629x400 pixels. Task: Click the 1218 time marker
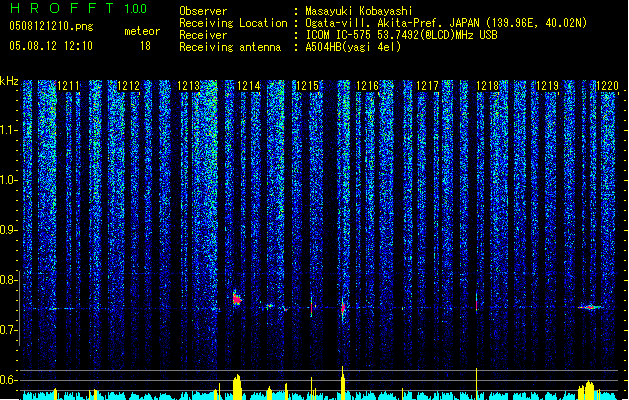[x=487, y=86]
